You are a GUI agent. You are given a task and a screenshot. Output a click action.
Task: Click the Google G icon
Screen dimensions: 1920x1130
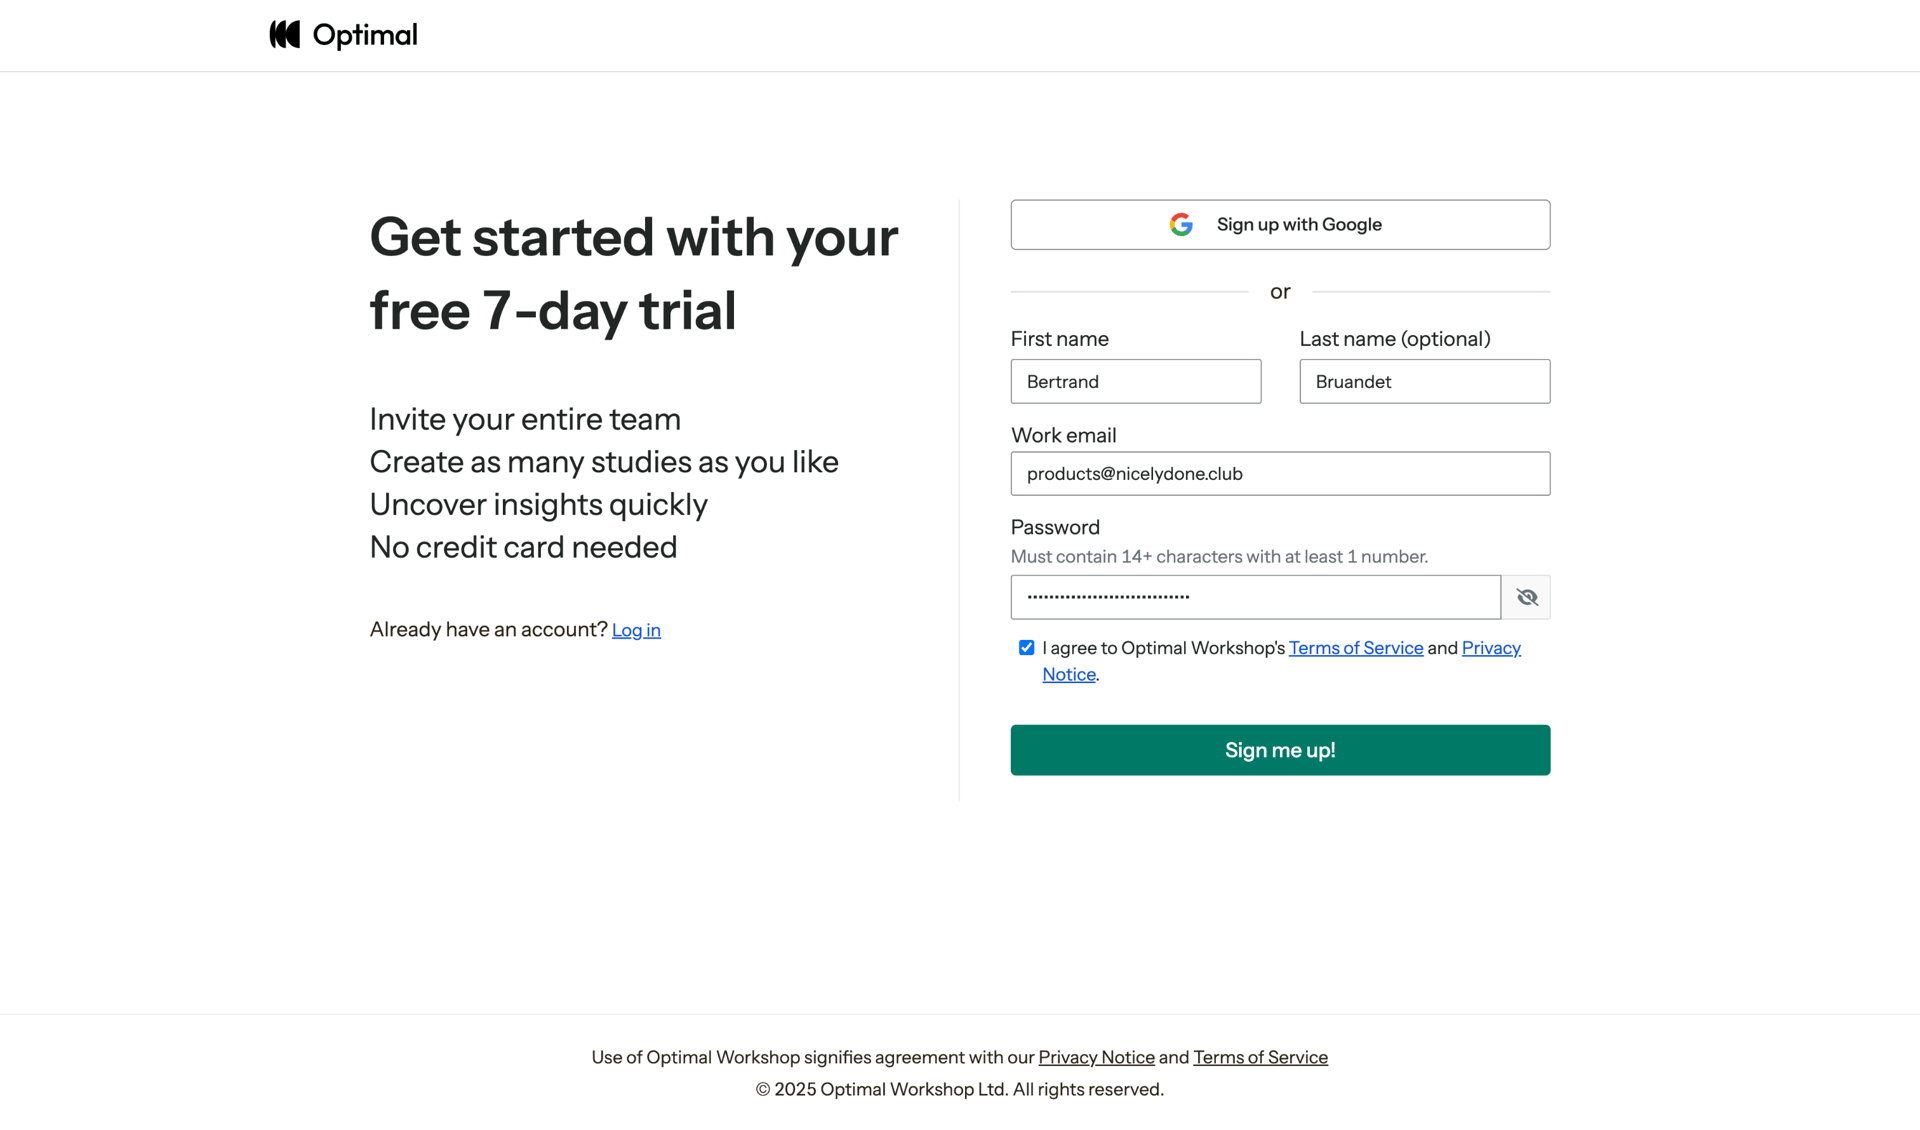[x=1181, y=225]
